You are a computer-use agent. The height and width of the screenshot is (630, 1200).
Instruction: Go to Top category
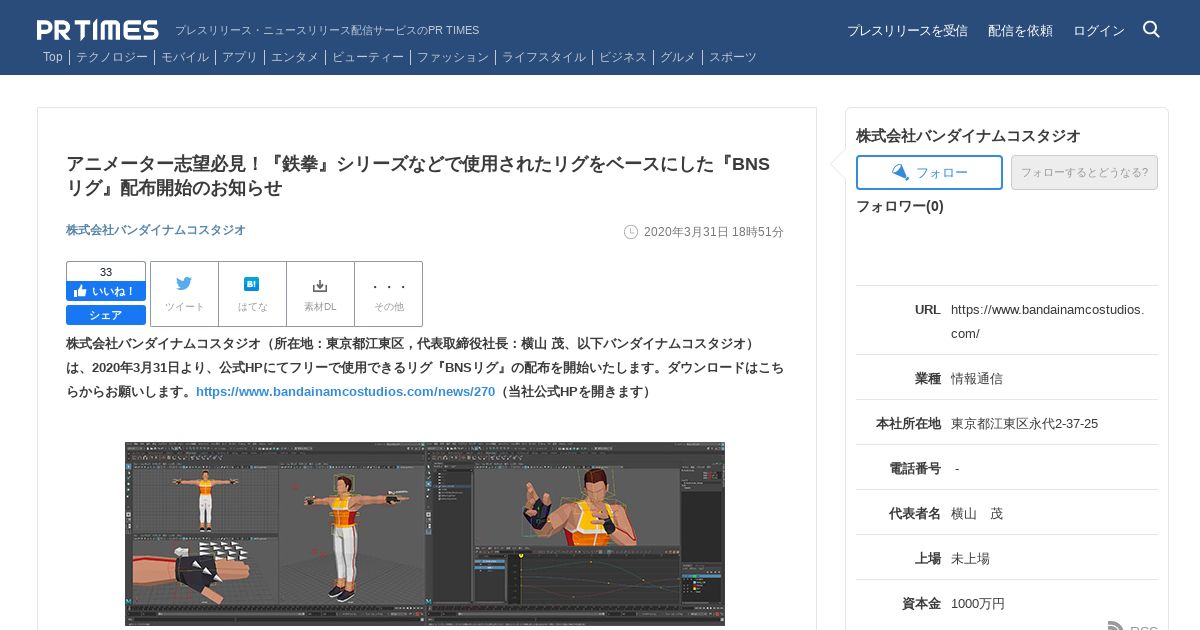53,57
